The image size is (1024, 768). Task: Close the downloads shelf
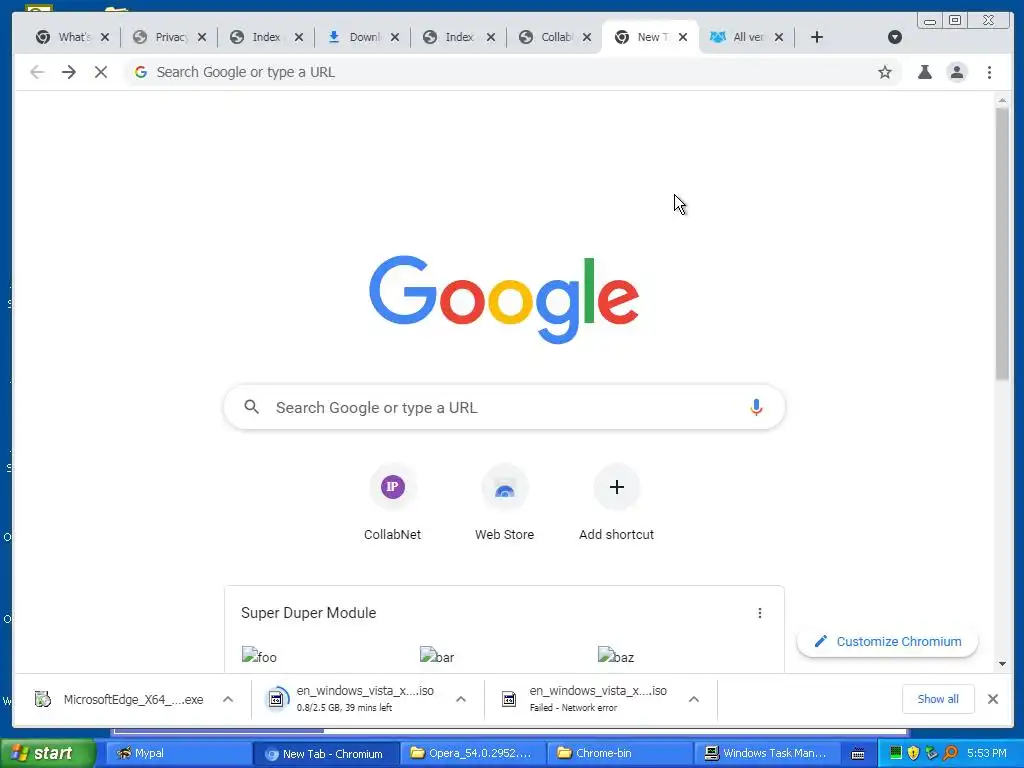[x=993, y=699]
